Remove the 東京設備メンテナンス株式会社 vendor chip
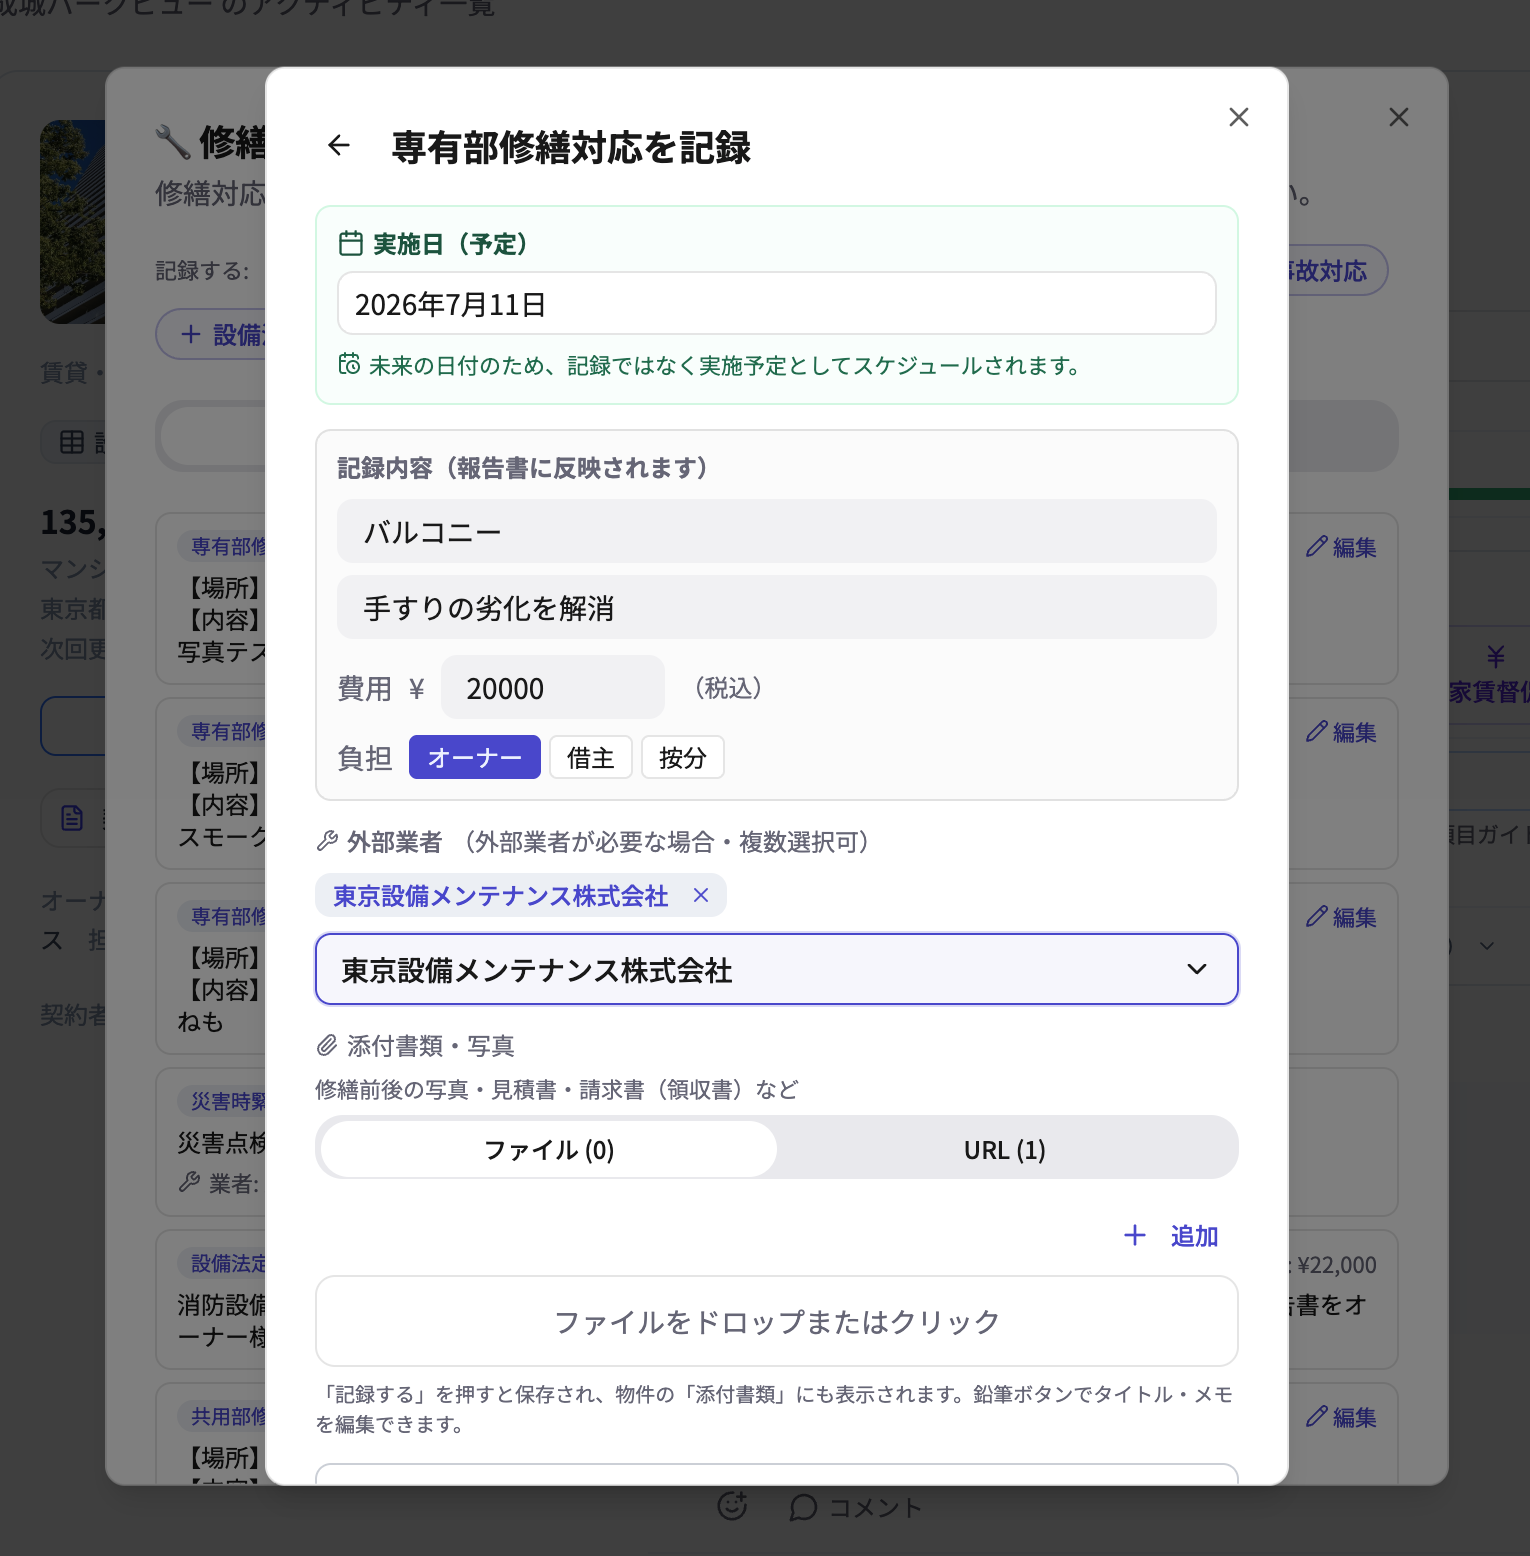Image resolution: width=1530 pixels, height=1556 pixels. point(701,895)
